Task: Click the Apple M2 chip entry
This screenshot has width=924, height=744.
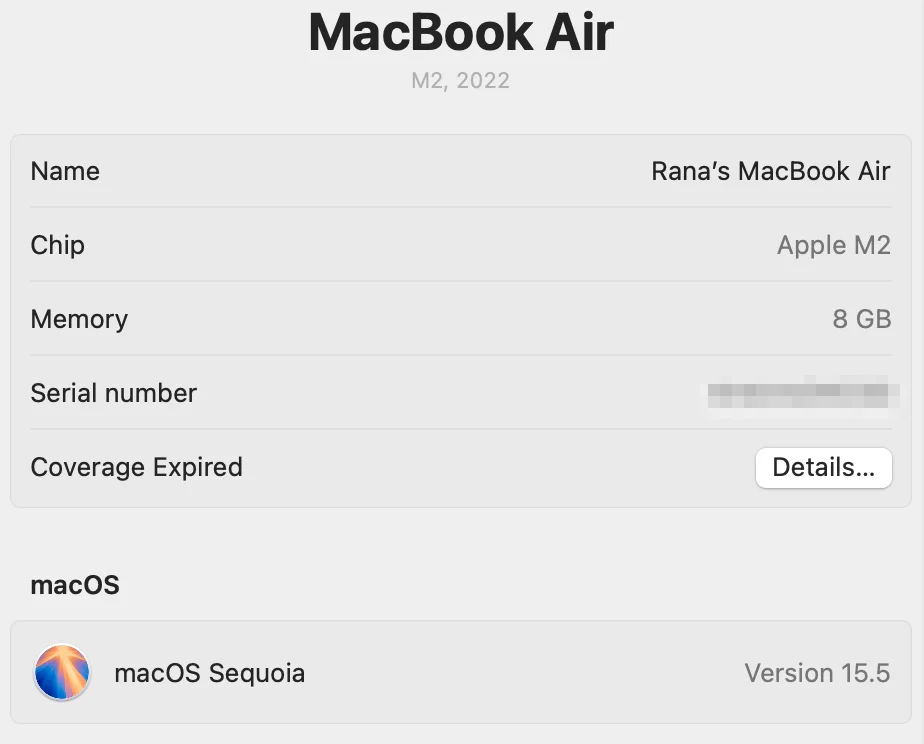Action: [834, 245]
